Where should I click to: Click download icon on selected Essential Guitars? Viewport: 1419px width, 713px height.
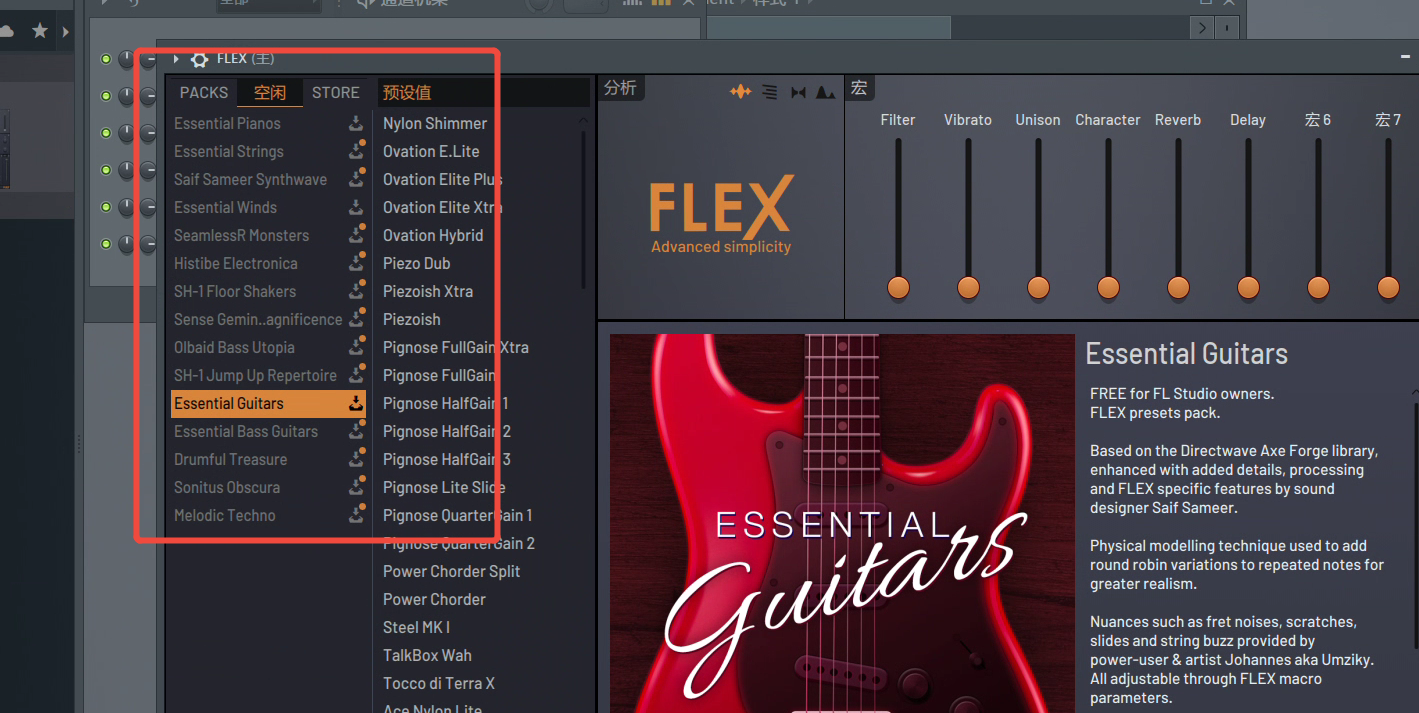click(355, 404)
